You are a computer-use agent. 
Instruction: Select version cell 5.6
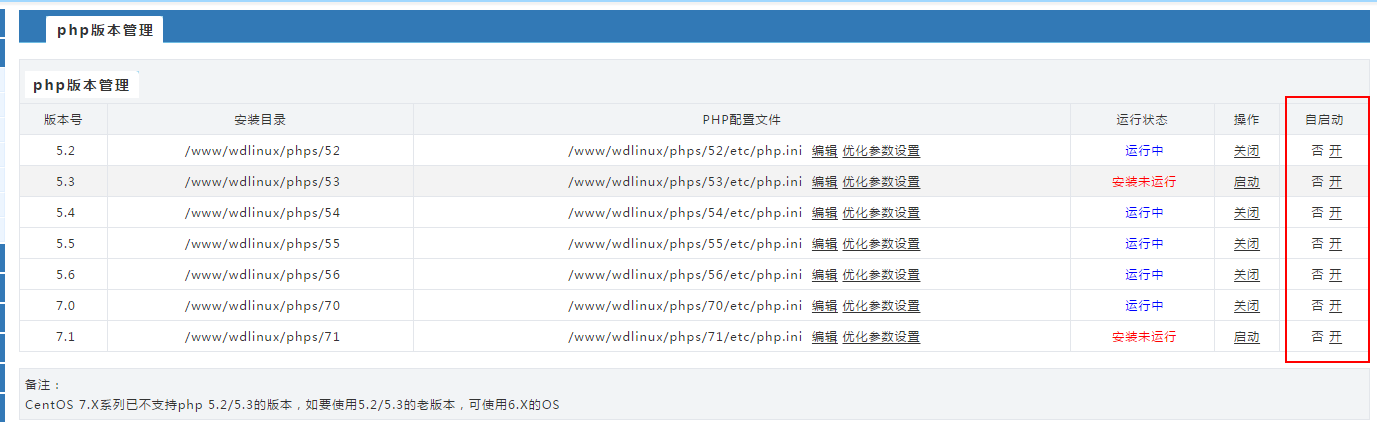tap(65, 275)
